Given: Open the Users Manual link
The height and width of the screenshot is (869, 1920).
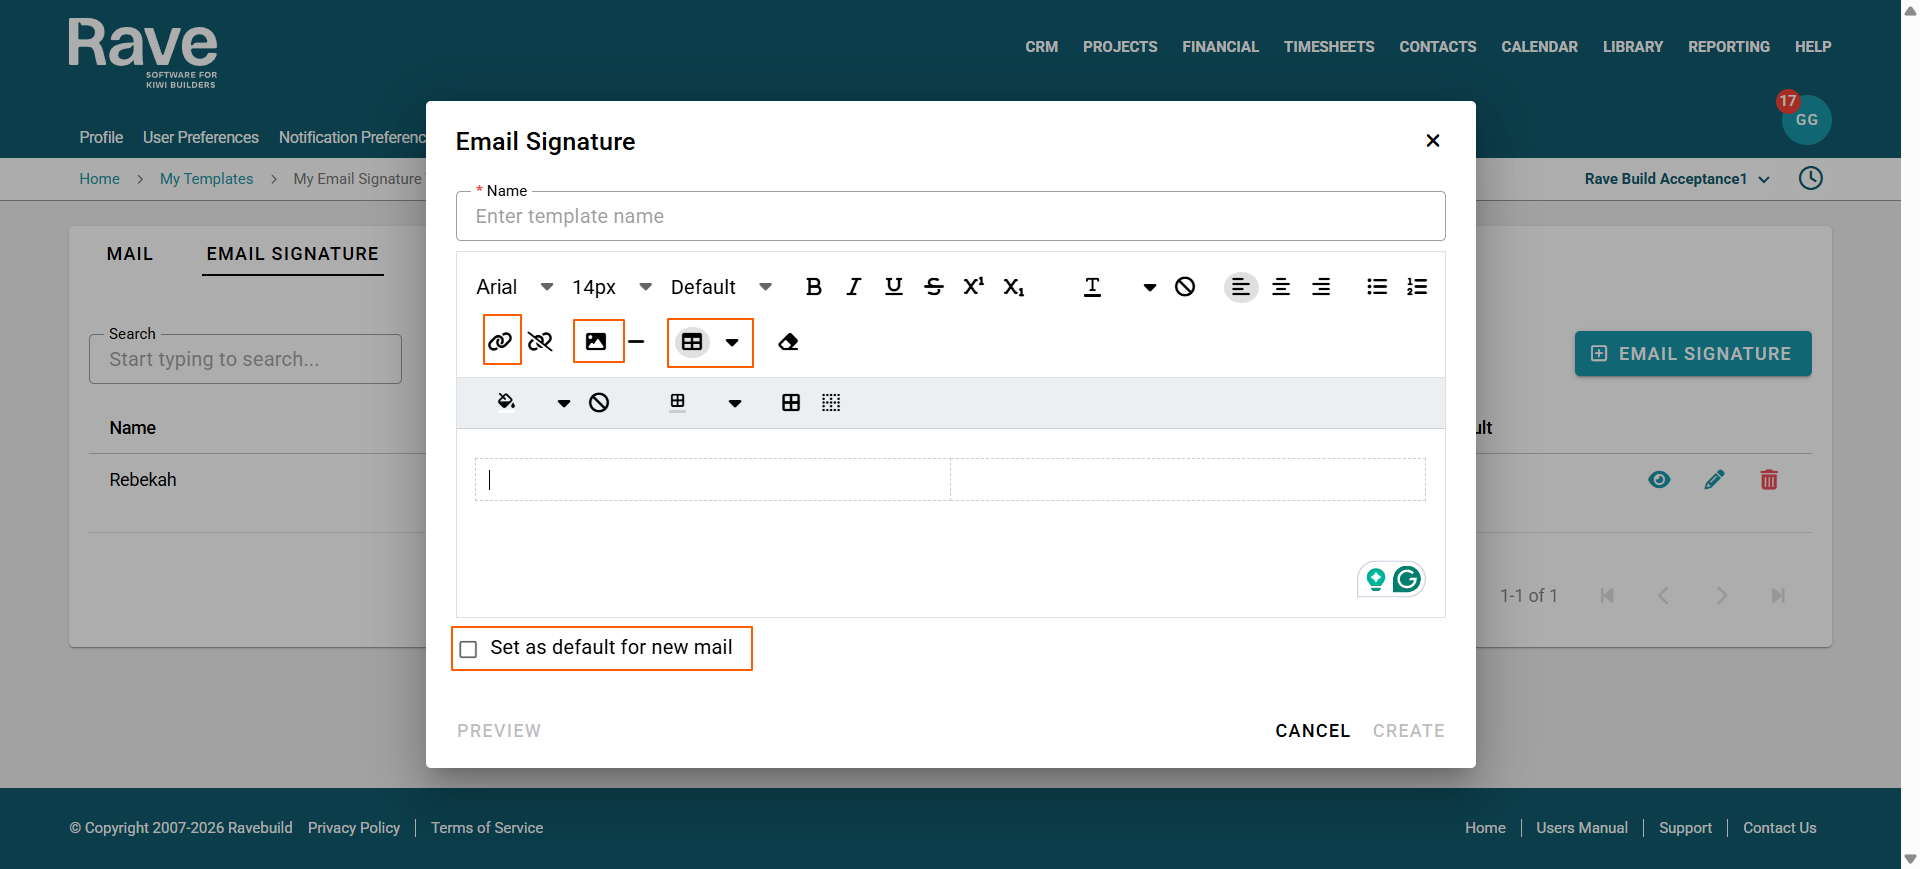Looking at the screenshot, I should [1582, 828].
